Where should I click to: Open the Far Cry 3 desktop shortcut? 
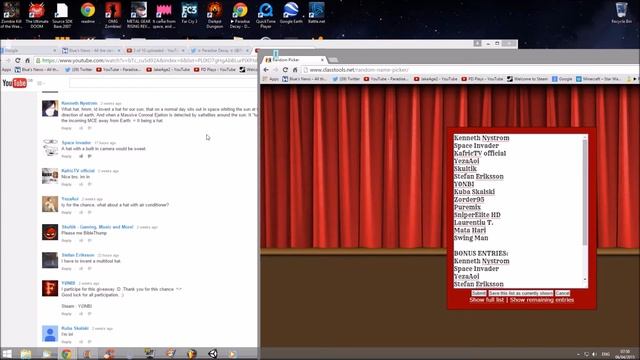click(189, 14)
